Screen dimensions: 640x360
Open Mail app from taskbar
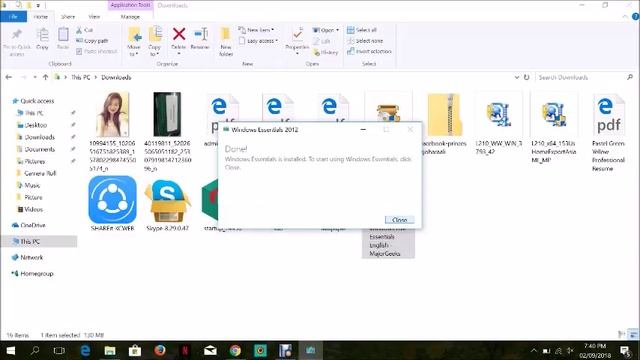(x=210, y=350)
